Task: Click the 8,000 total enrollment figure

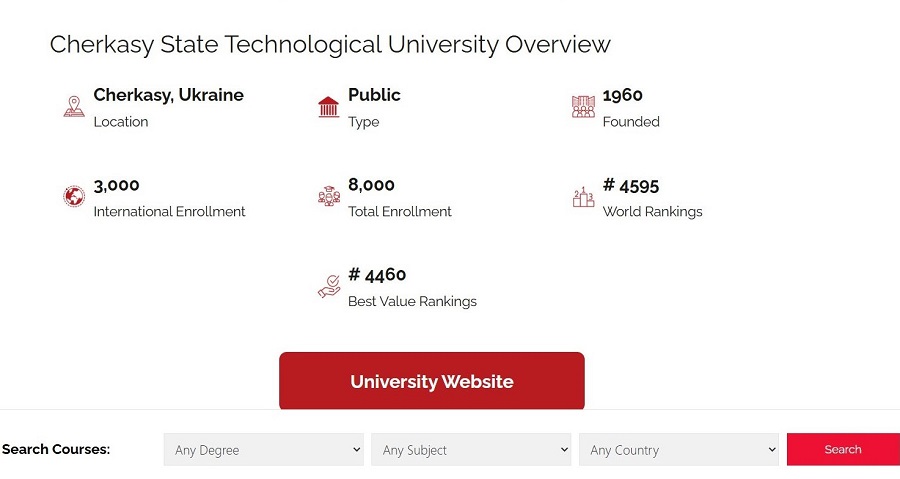Action: [371, 185]
